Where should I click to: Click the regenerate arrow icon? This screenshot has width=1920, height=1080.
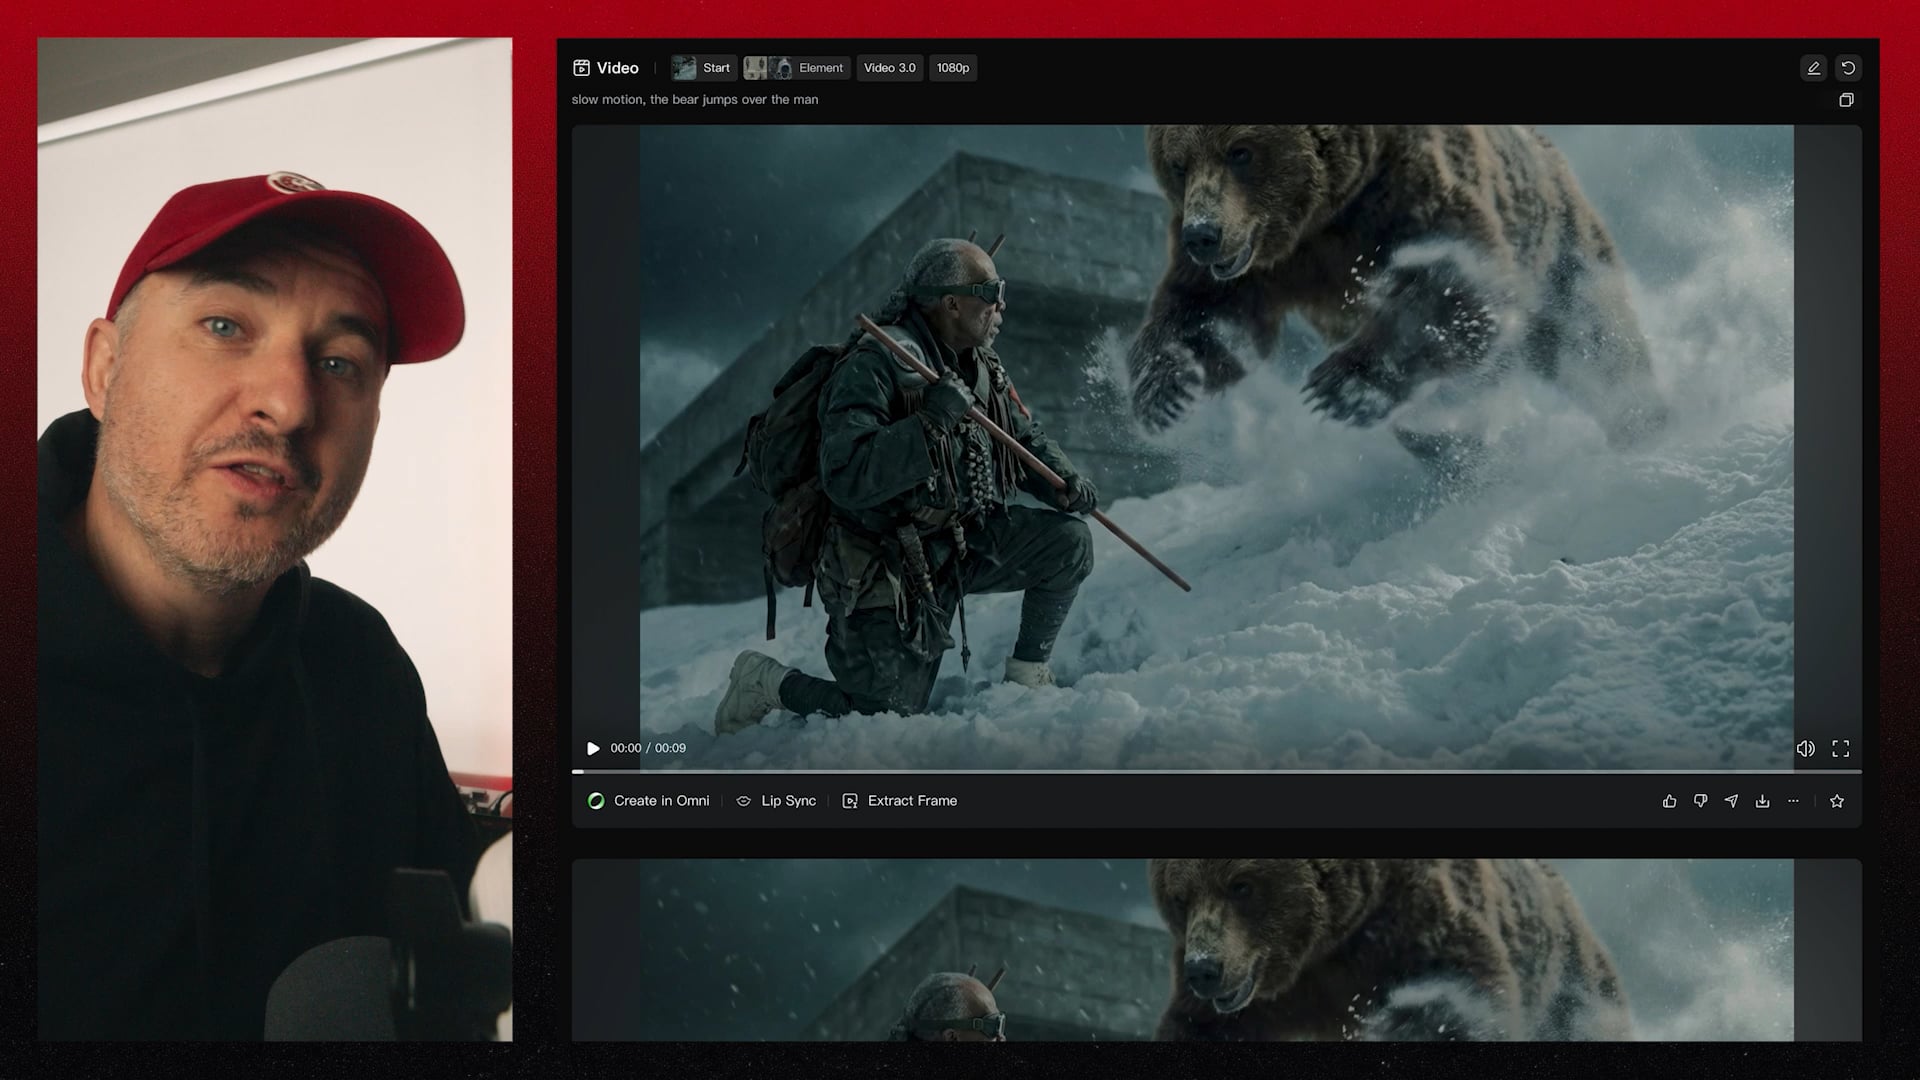click(x=1848, y=68)
